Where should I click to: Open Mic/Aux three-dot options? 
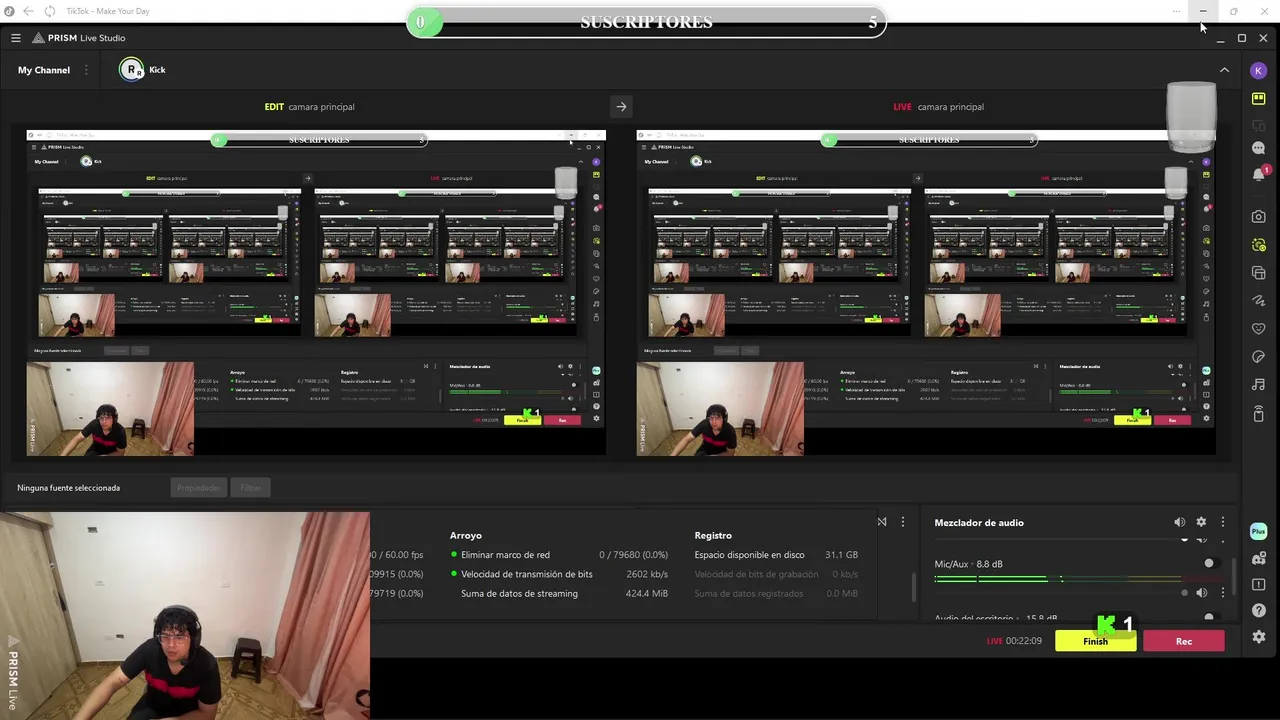tap(1222, 593)
